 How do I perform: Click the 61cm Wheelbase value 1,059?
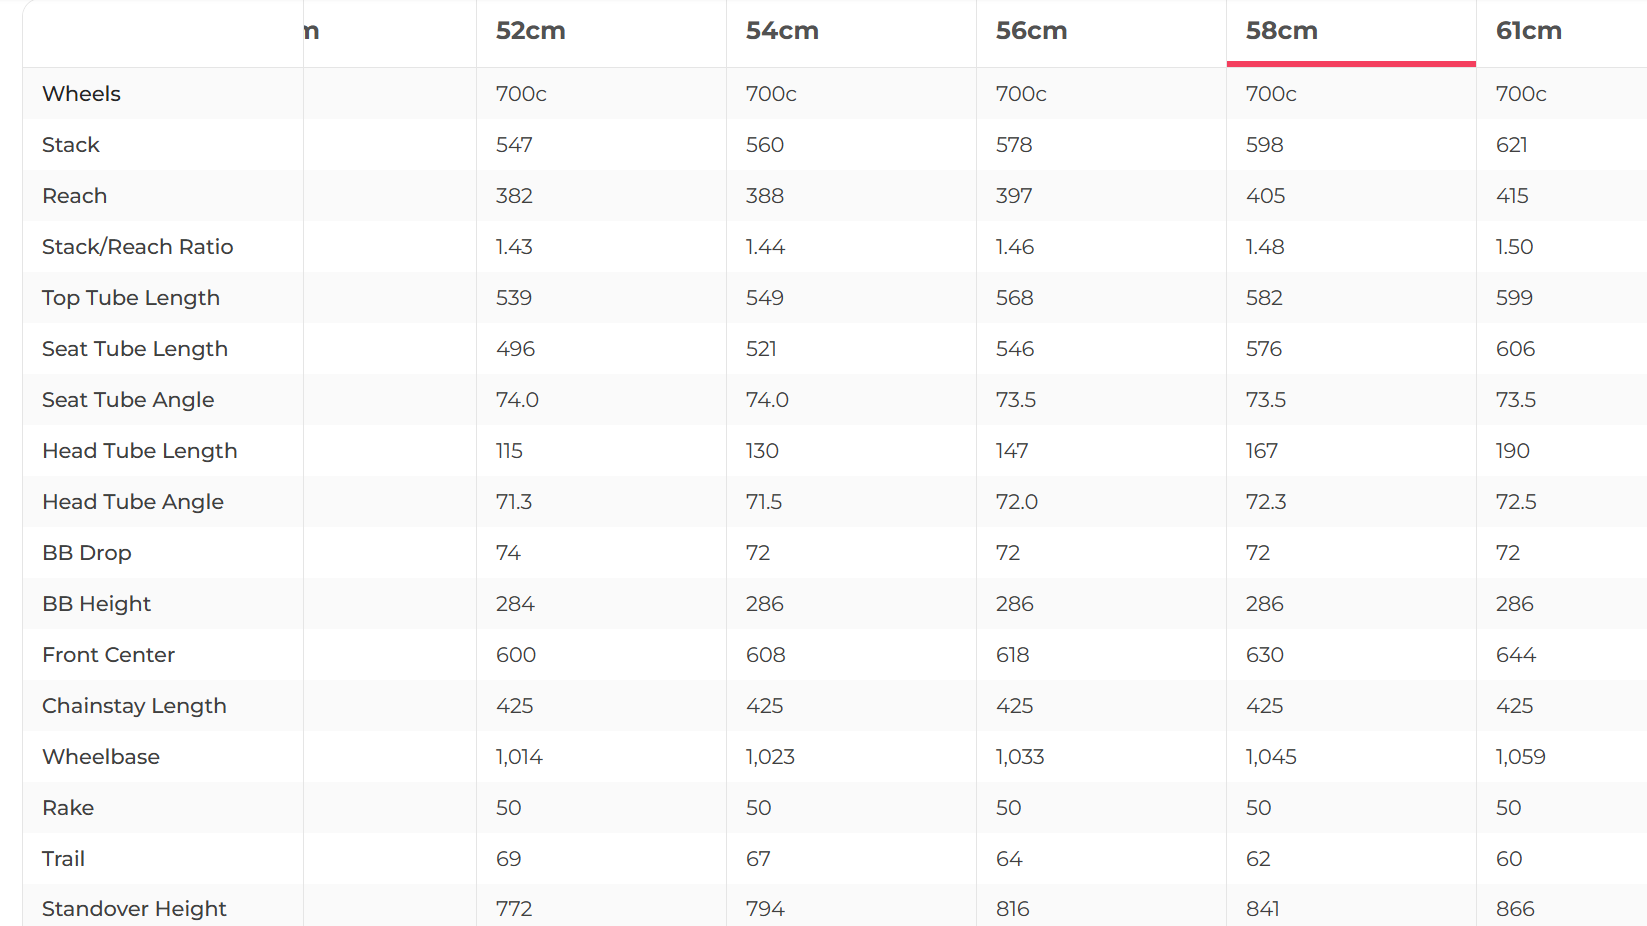pos(1520,757)
